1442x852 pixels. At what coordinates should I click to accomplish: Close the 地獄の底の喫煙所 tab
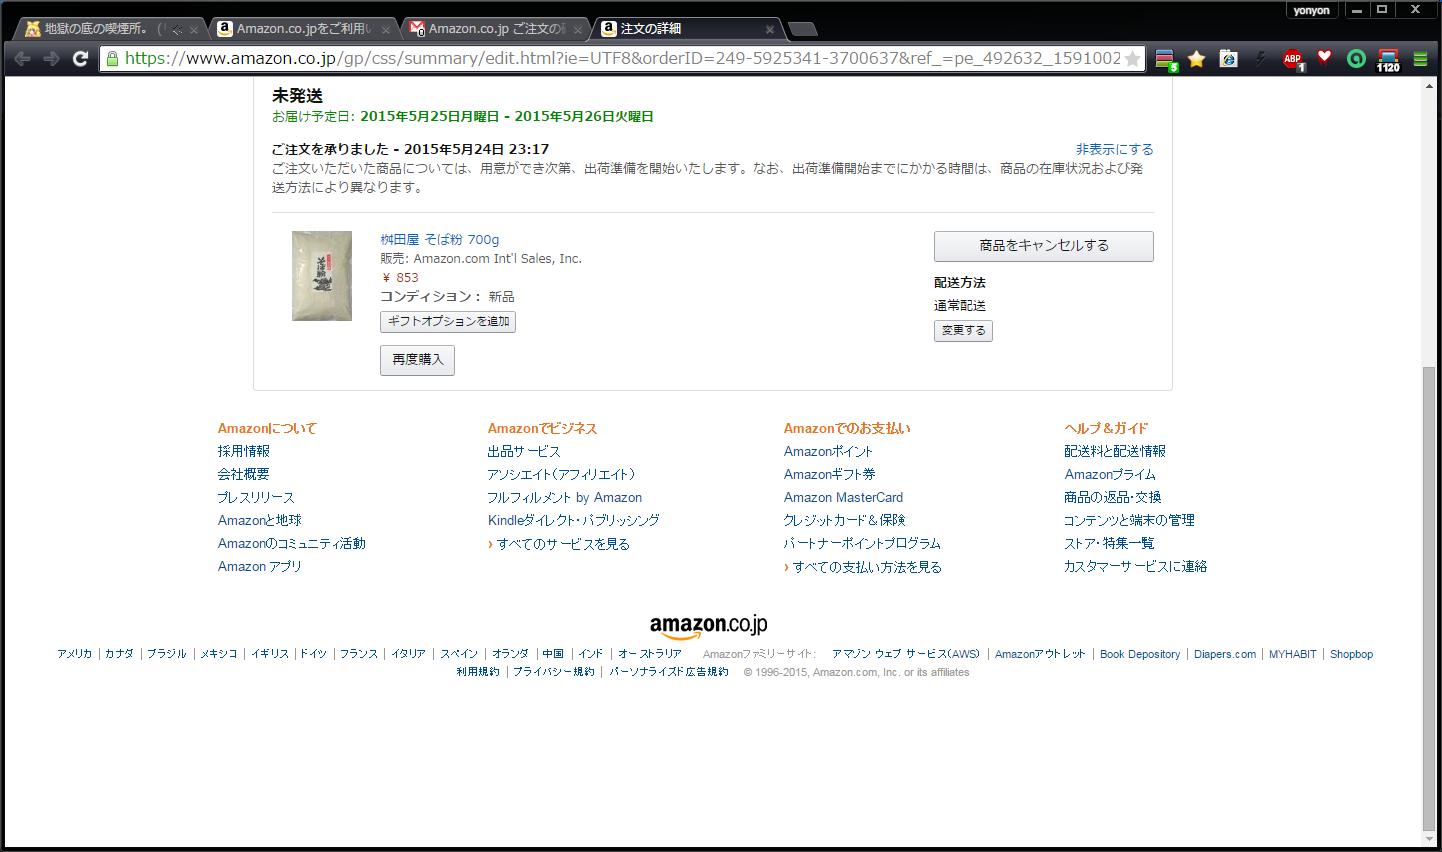tap(193, 30)
